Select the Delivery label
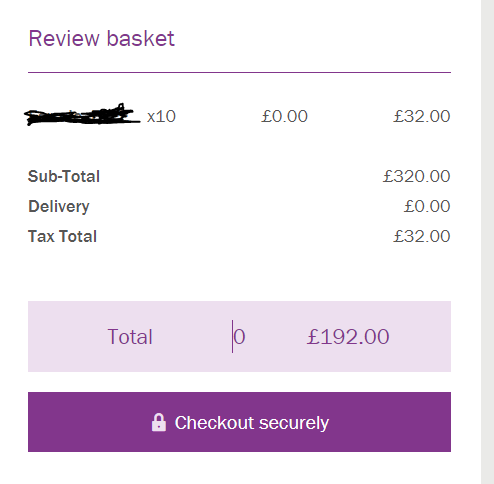This screenshot has height=484, width=494. tap(59, 207)
